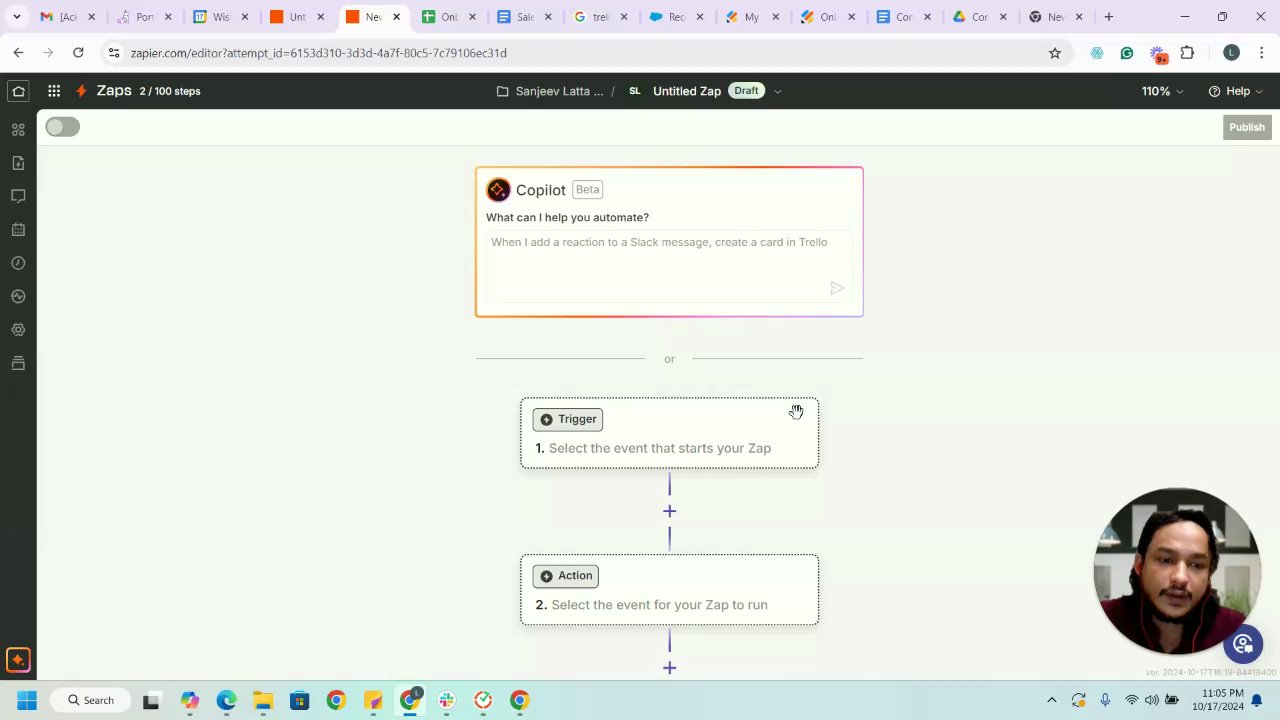Open the Grammarly extension icon
The image size is (1280, 720).
[1127, 53]
